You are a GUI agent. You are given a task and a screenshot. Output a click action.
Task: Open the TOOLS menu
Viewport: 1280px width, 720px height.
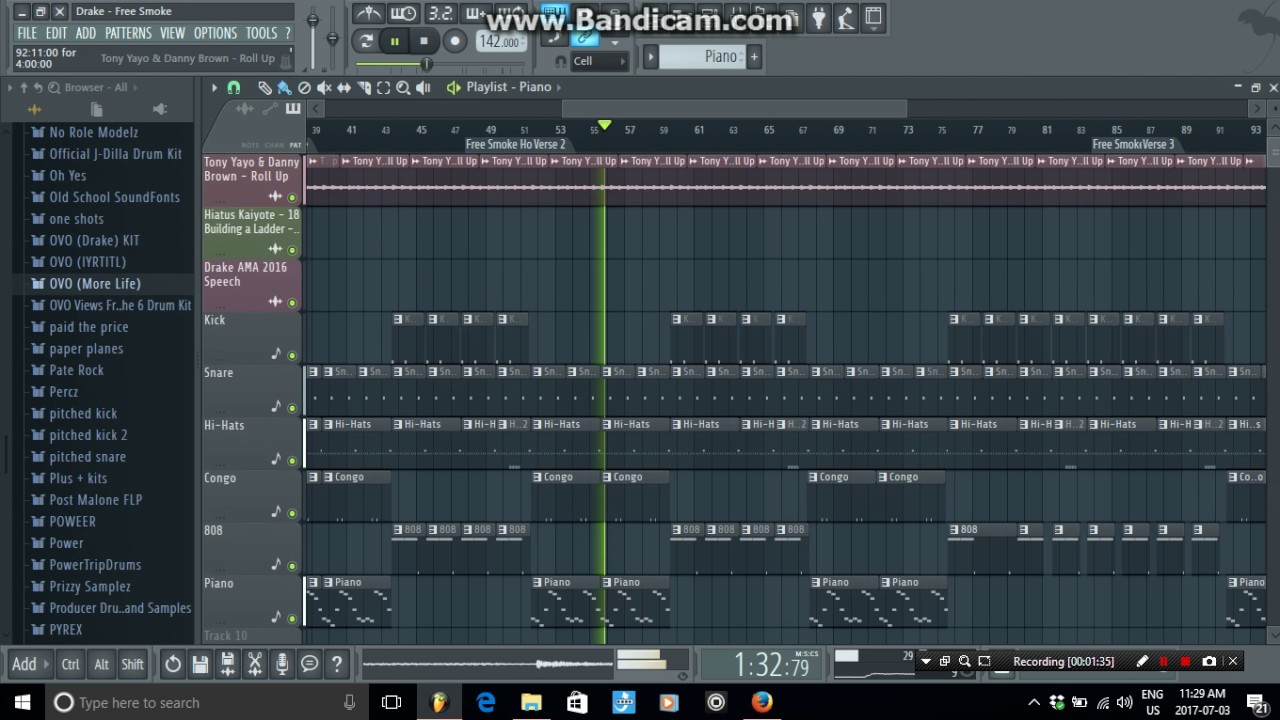(261, 33)
